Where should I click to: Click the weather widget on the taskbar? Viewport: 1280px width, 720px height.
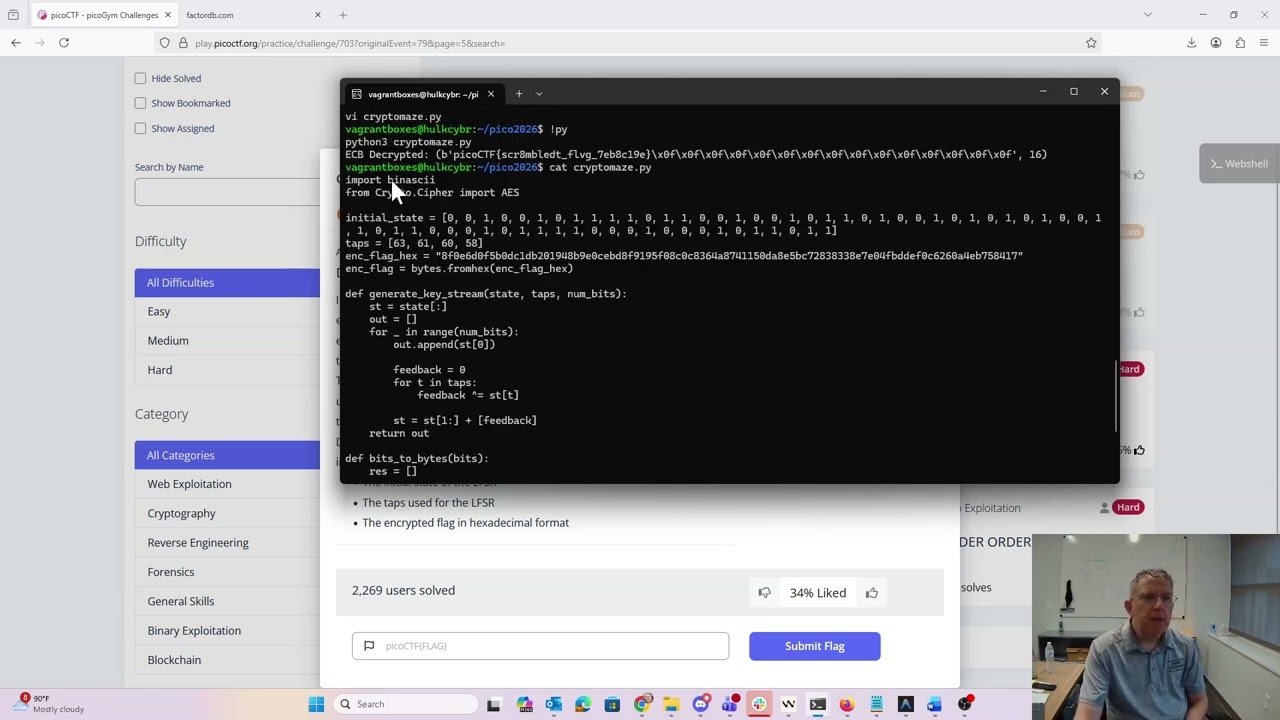tap(50, 704)
